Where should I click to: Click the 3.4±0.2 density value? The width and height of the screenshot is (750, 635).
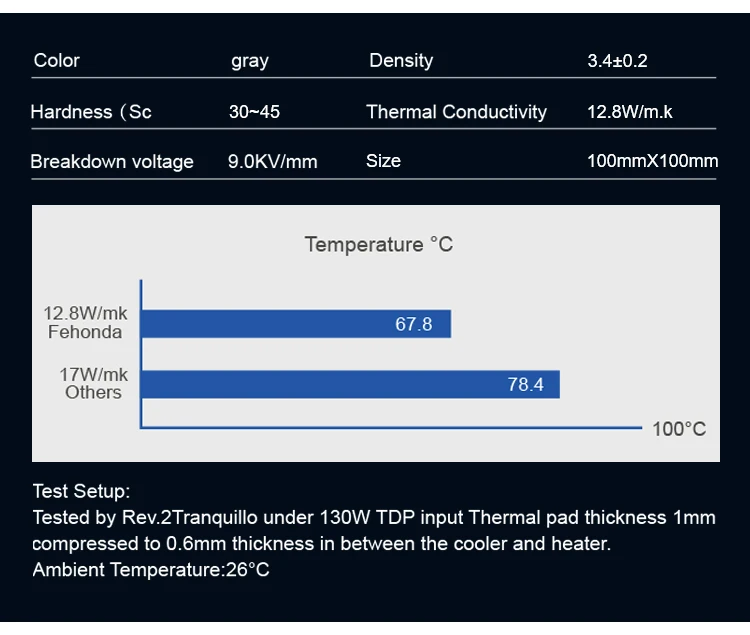pyautogui.click(x=617, y=61)
